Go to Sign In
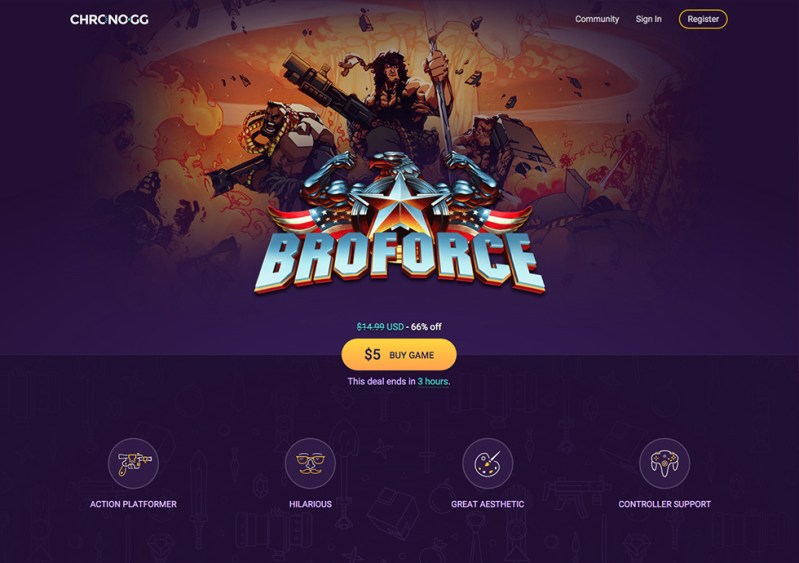799x563 pixels. pyautogui.click(x=648, y=19)
